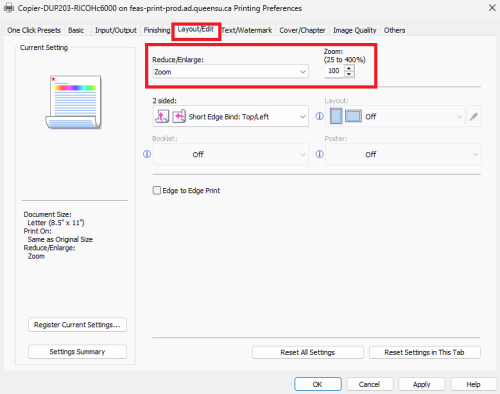Open the Text/Watermark tab
Image resolution: width=500 pixels, height=394 pixels.
[x=247, y=30]
